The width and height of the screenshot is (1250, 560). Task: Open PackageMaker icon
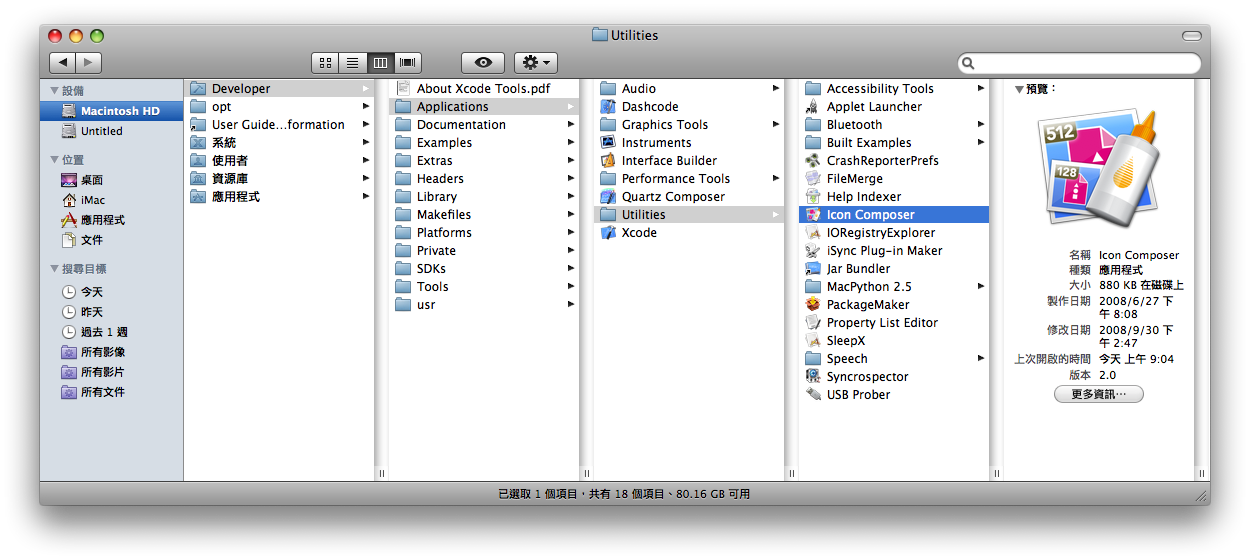coord(813,305)
